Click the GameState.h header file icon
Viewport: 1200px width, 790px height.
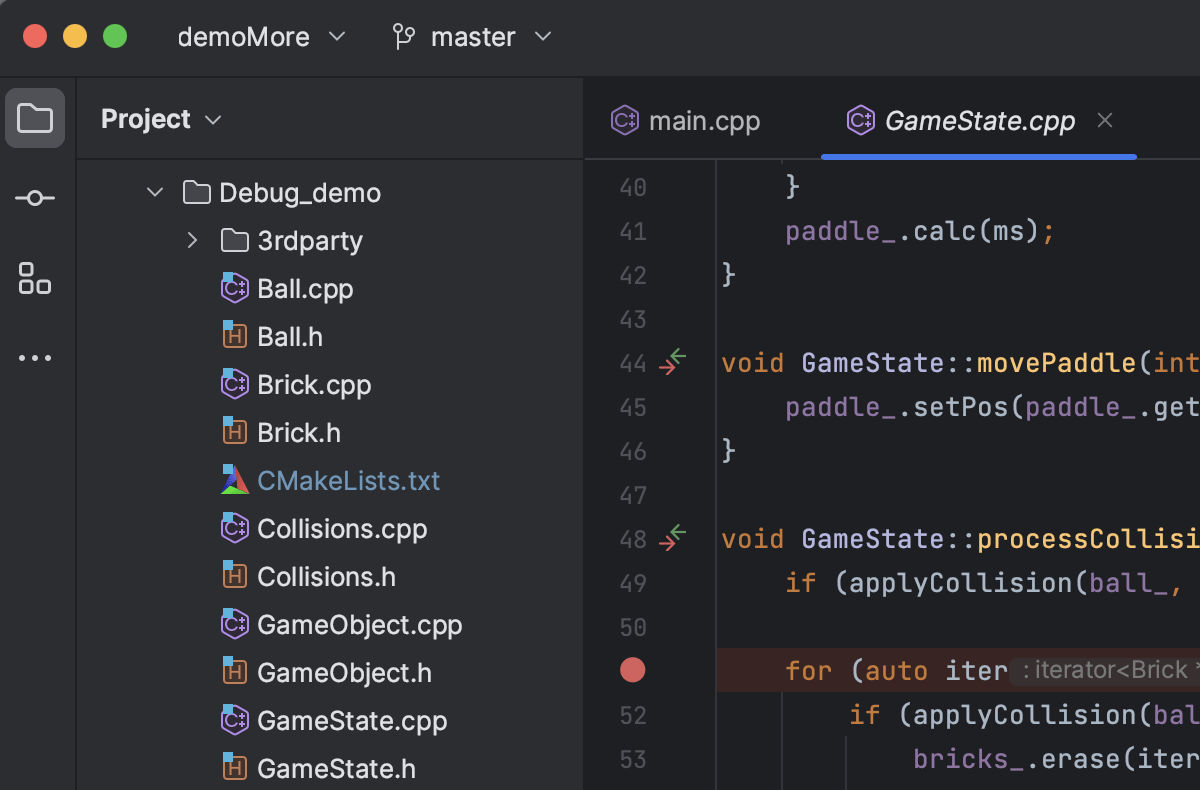click(234, 768)
